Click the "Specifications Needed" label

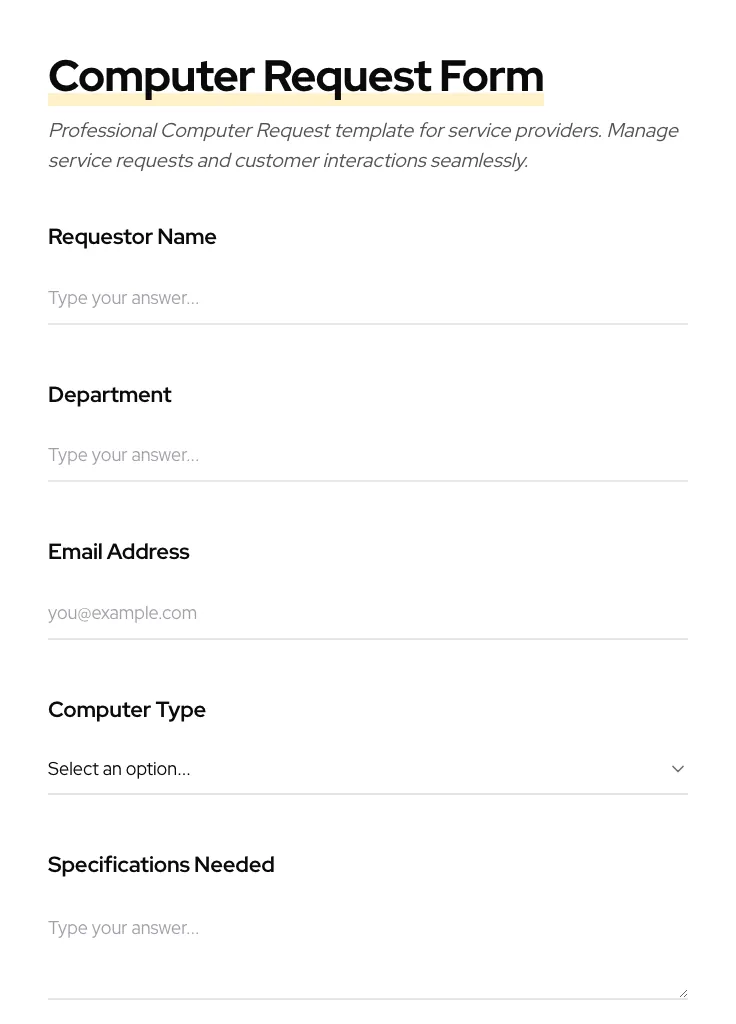161,865
